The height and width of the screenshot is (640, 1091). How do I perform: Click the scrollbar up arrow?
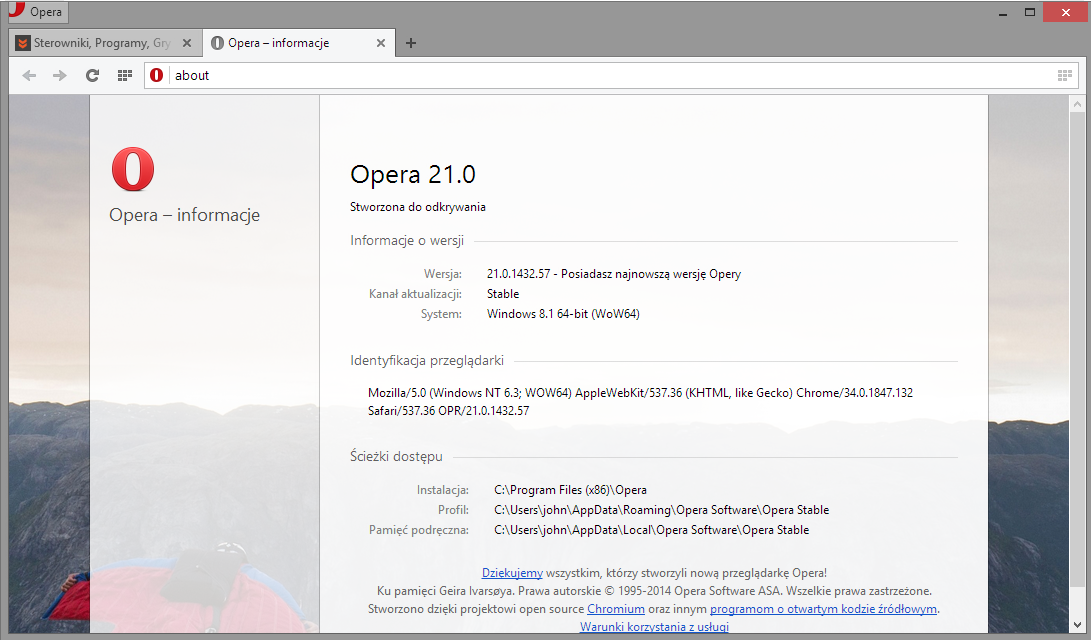(x=1077, y=104)
